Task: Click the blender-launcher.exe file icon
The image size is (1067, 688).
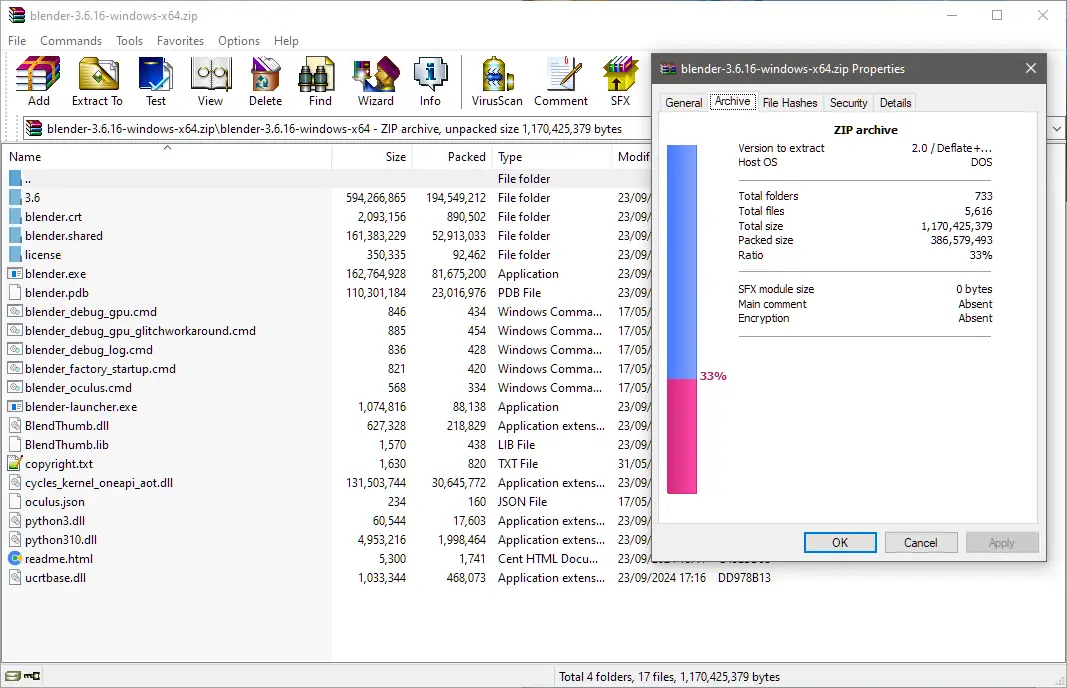Action: (15, 406)
